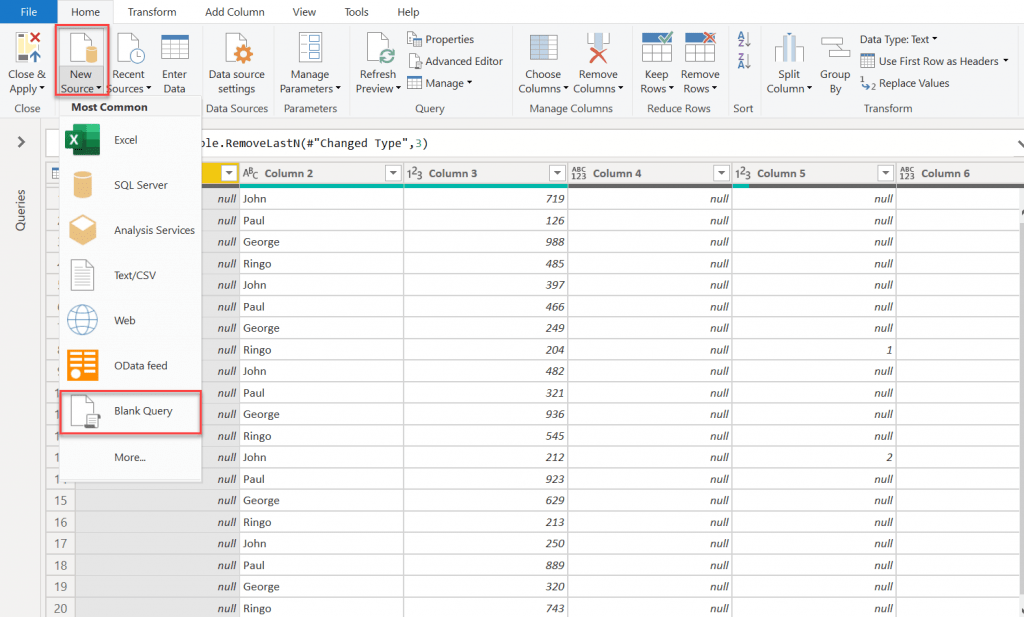Select Web data source
The height and width of the screenshot is (617, 1024).
(x=129, y=320)
